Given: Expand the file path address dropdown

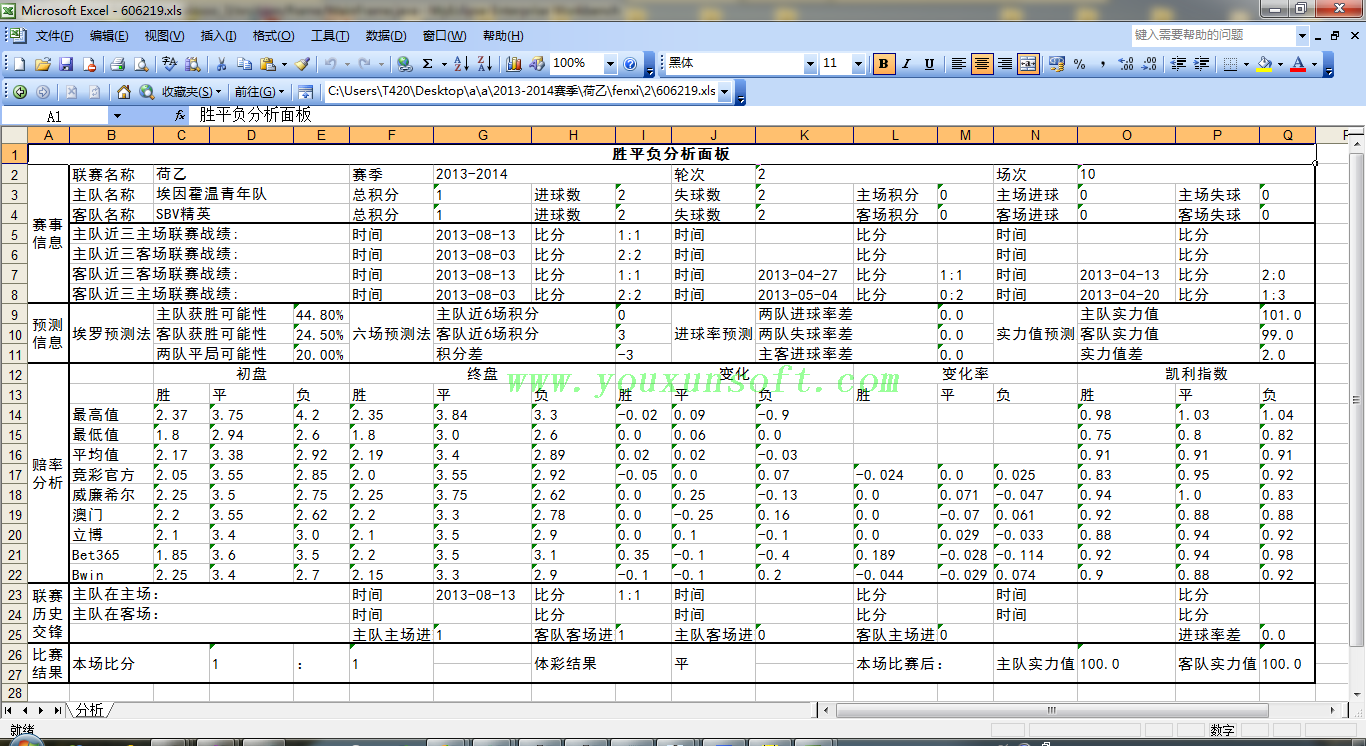Looking at the screenshot, I should coord(725,91).
